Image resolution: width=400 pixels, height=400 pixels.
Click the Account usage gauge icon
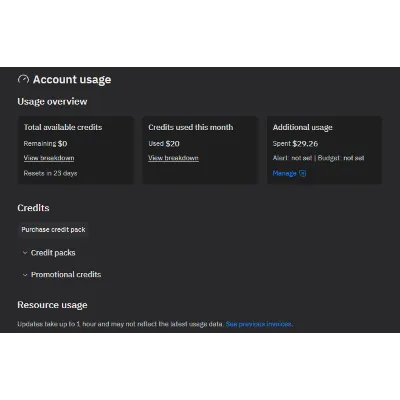click(23, 80)
